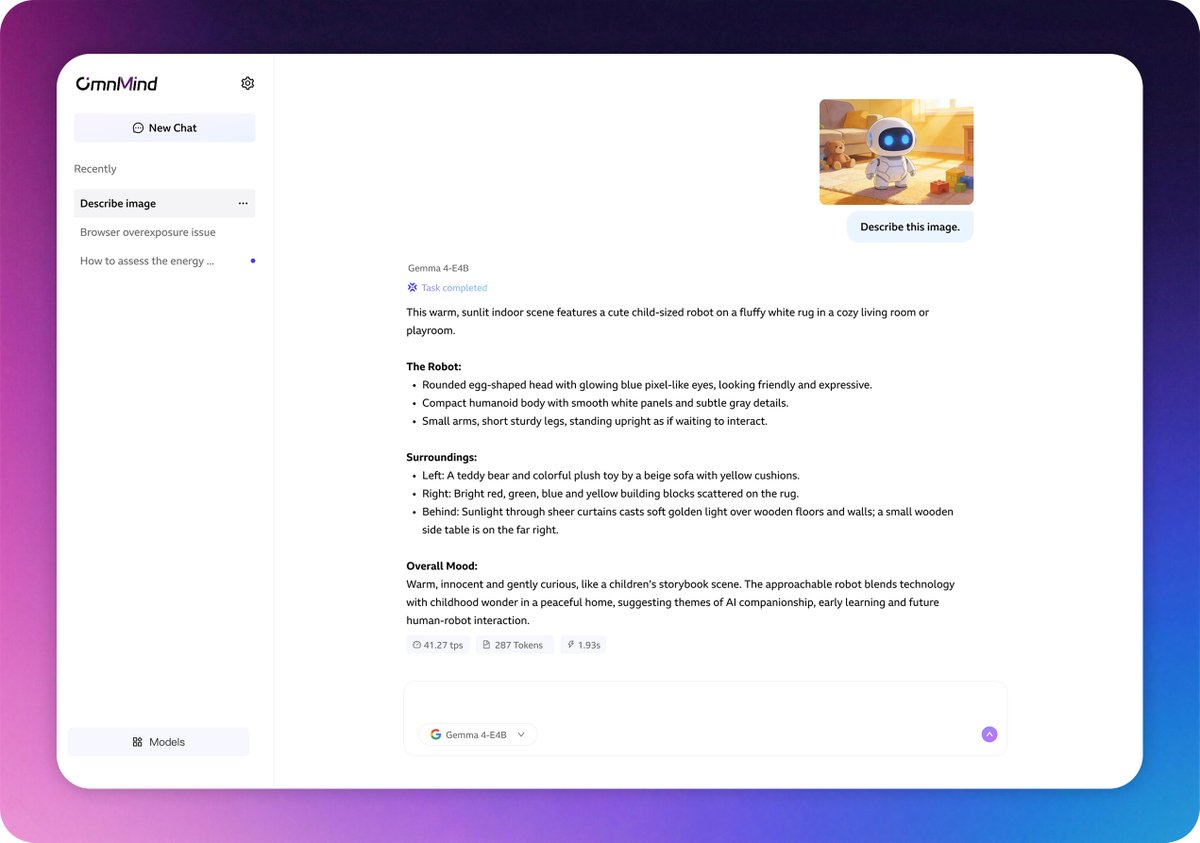Viewport: 1200px width, 843px height.
Task: Click the 41.27 tps speed stat
Action: click(438, 645)
